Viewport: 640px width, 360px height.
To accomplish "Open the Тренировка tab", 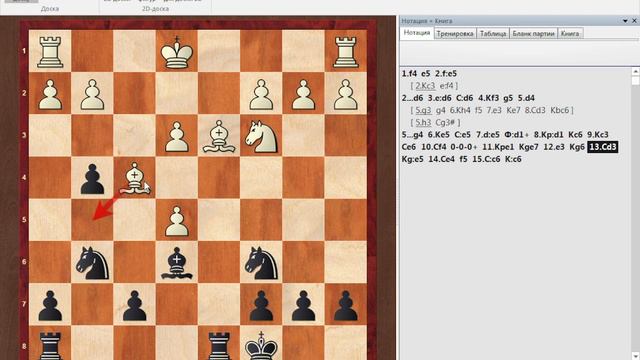I will coord(455,33).
